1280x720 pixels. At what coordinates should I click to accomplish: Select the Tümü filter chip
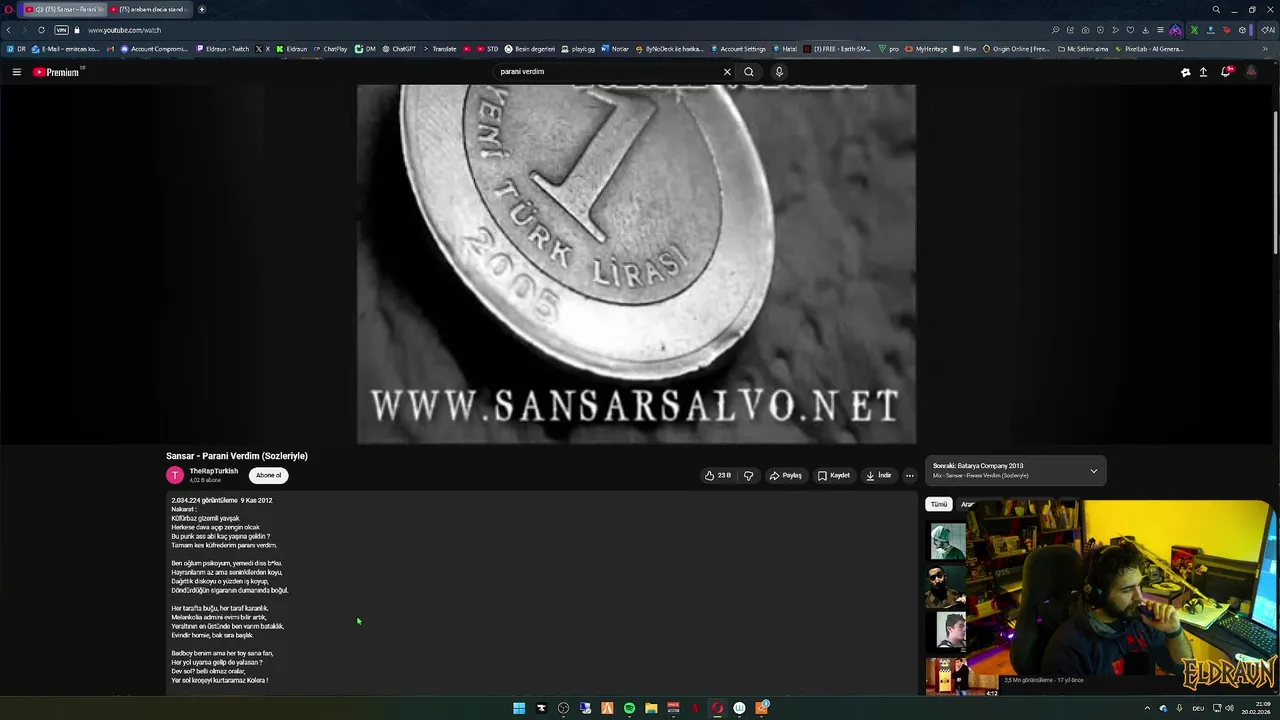click(939, 504)
